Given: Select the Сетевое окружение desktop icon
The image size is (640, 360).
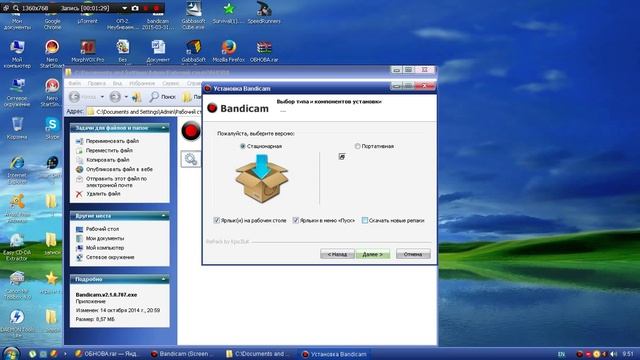Looking at the screenshot, I should (17, 93).
